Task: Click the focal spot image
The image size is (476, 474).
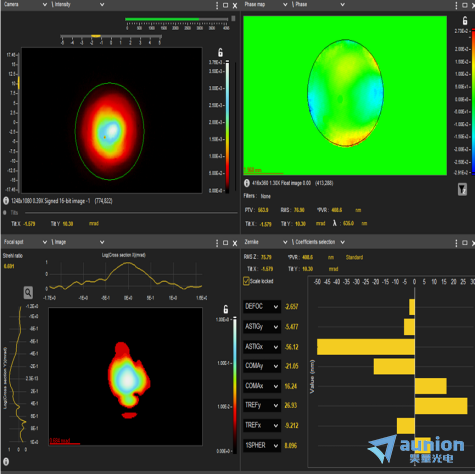Action: coord(126,376)
